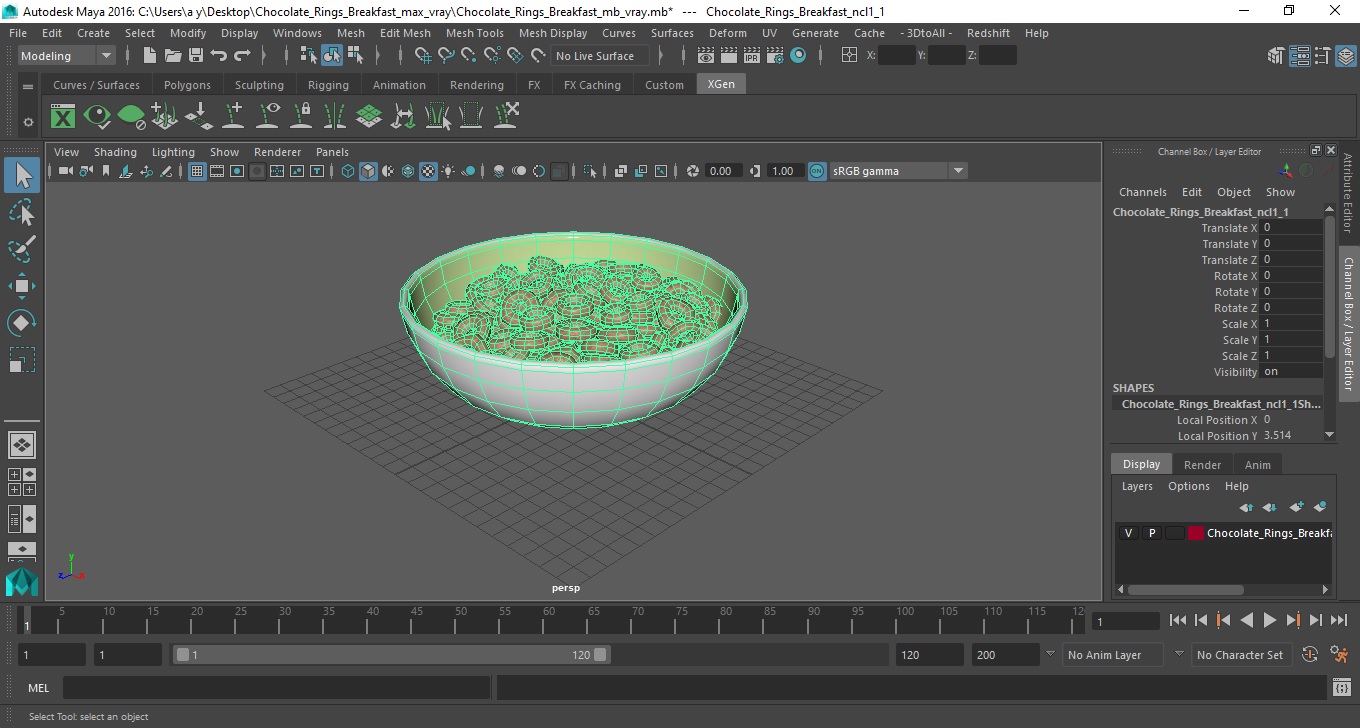Open the render settings icon

pos(775,56)
